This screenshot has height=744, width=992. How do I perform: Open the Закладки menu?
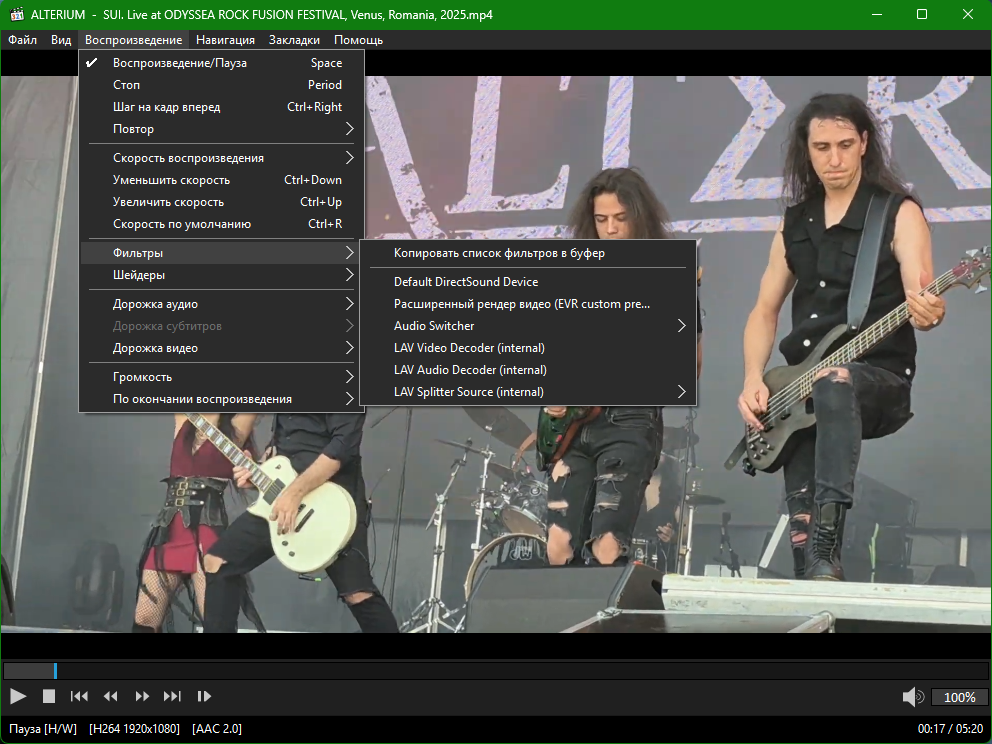[x=294, y=40]
